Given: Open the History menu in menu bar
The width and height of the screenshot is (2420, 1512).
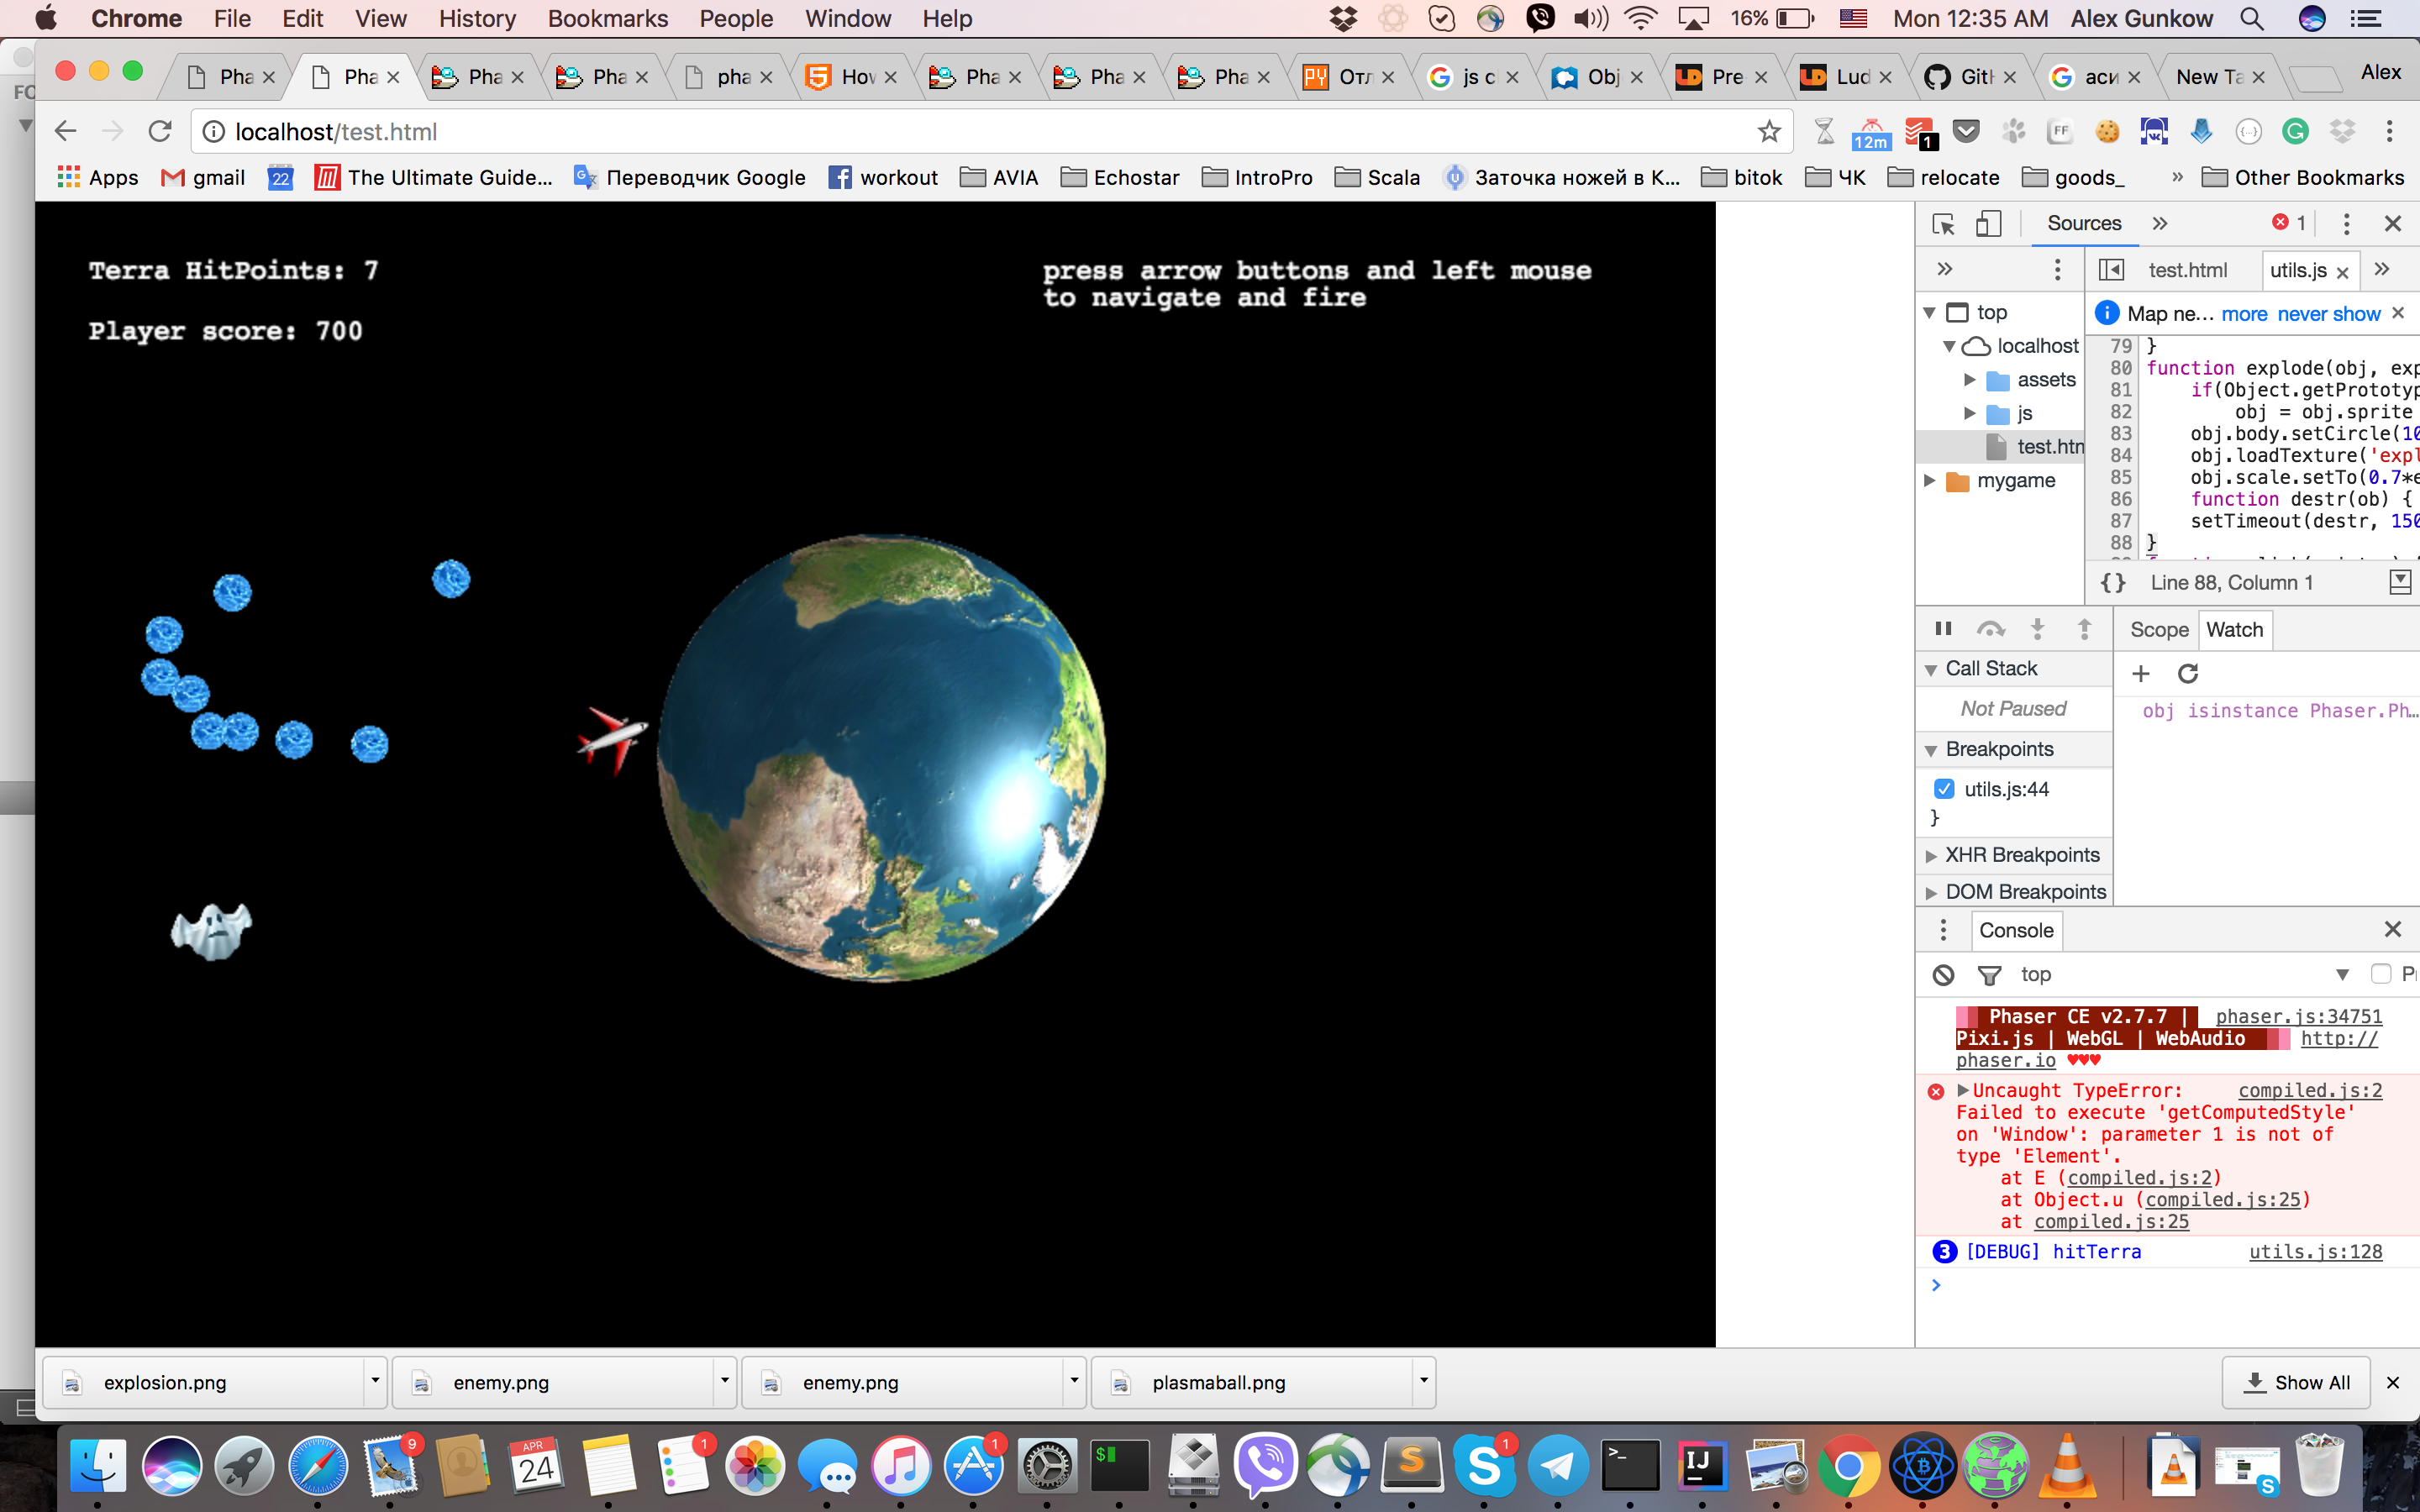Looking at the screenshot, I should point(477,18).
